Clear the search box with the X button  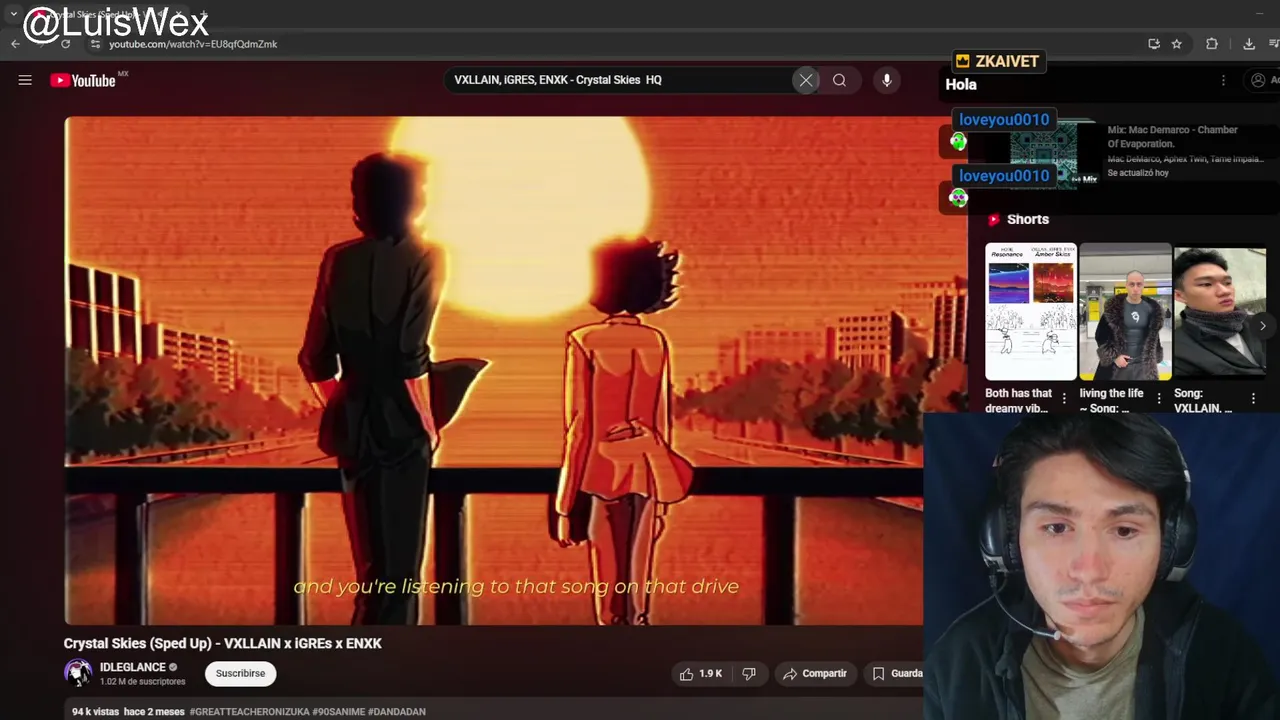(x=806, y=80)
